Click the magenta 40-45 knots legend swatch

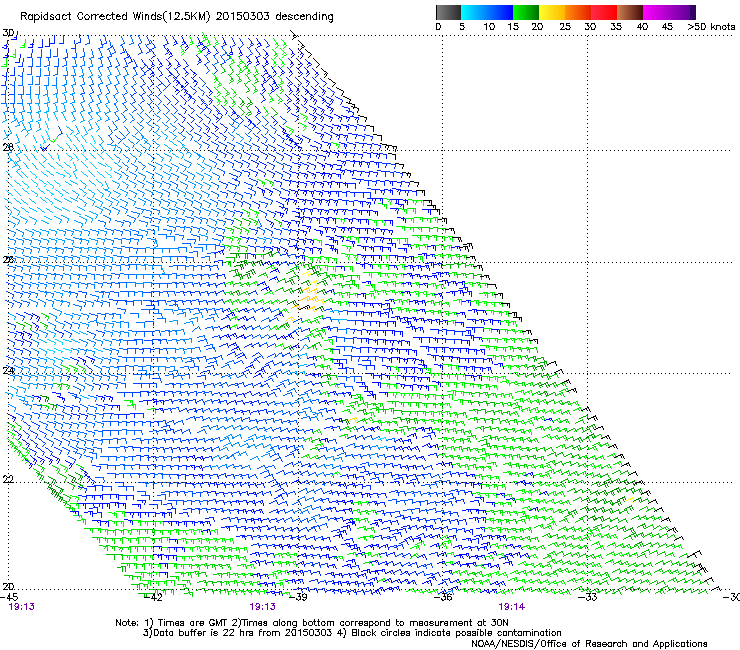[x=656, y=12]
